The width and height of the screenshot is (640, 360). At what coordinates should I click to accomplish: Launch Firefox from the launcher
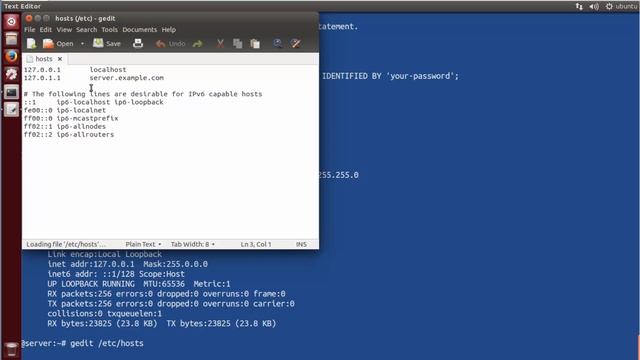pyautogui.click(x=11, y=56)
